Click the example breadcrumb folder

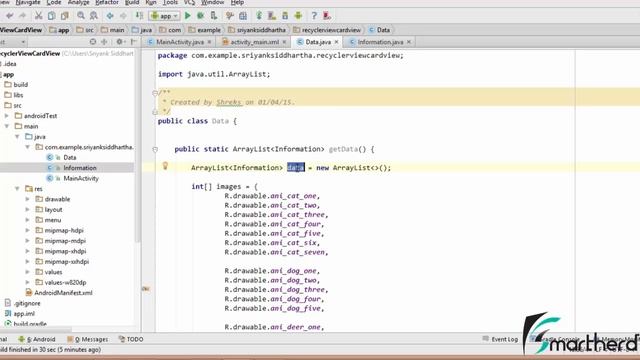[205, 30]
